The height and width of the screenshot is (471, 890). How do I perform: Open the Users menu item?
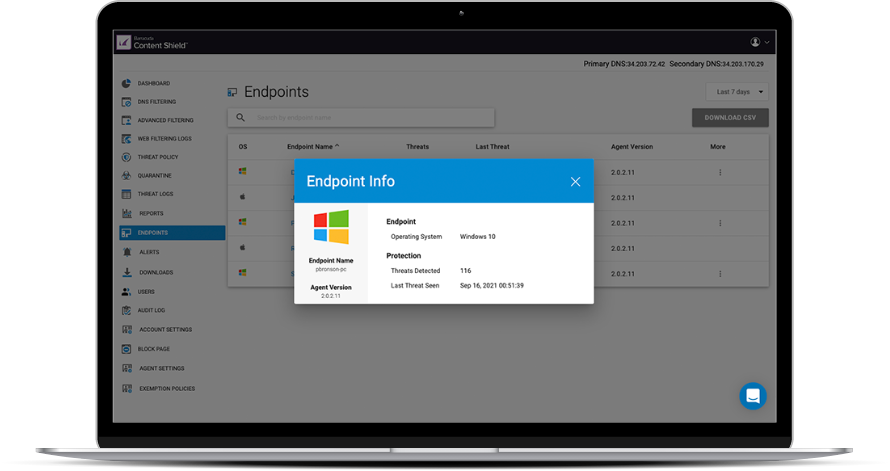146,292
